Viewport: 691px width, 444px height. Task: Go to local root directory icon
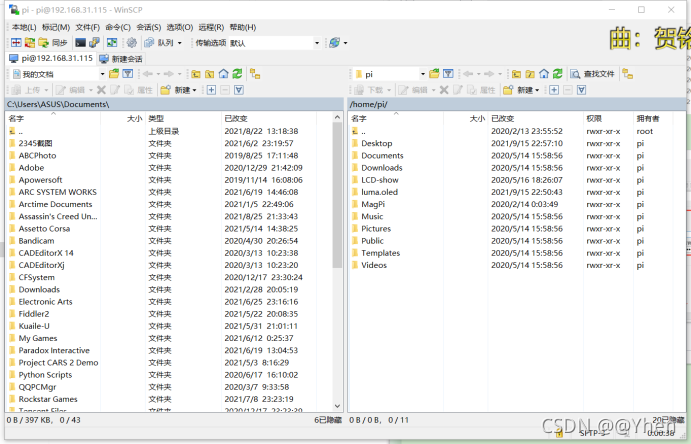pyautogui.click(x=210, y=74)
